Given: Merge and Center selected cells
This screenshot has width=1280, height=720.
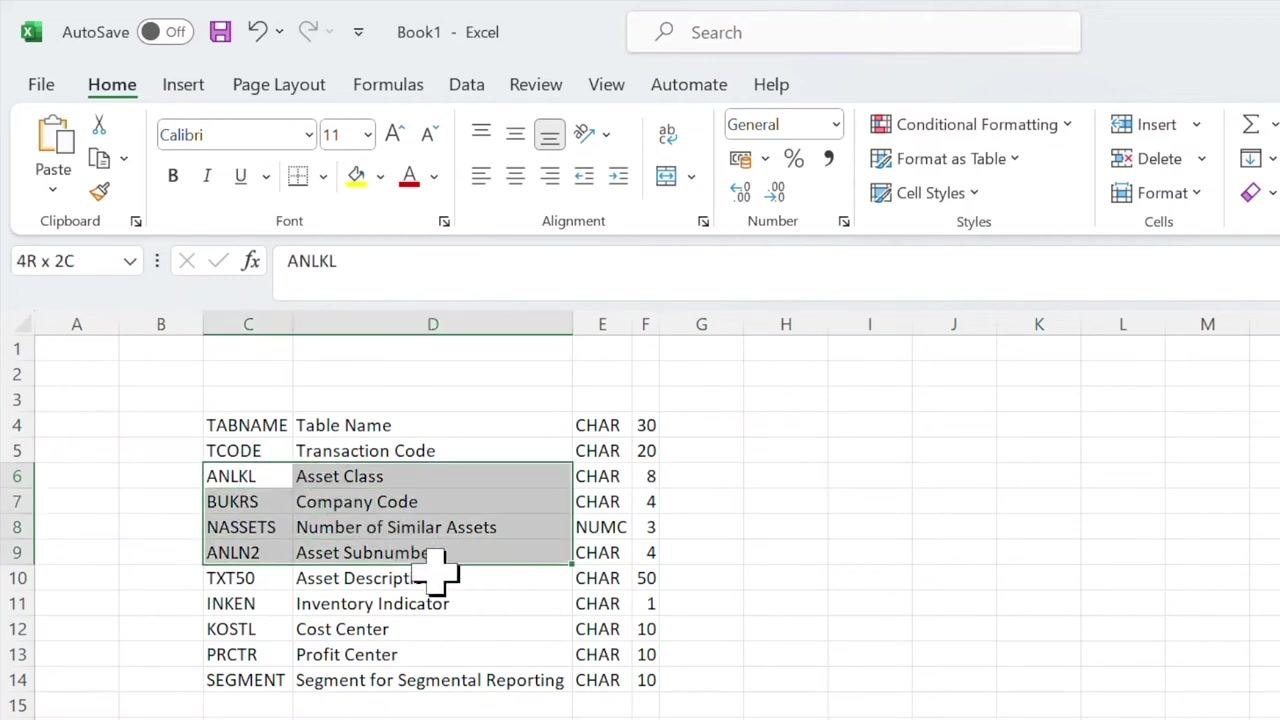Looking at the screenshot, I should pos(666,176).
